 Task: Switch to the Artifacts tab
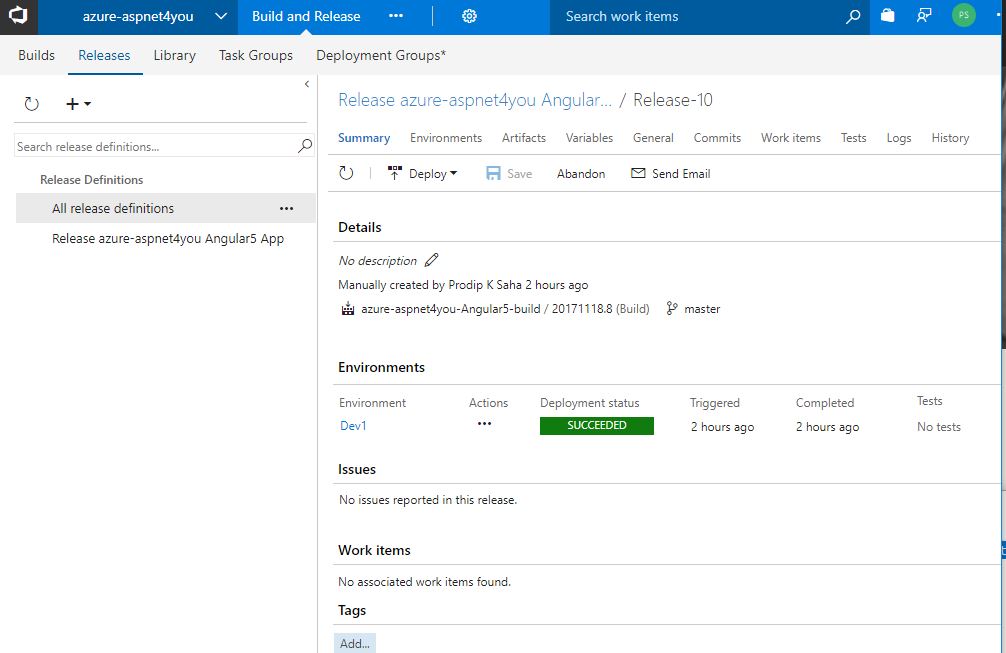(x=524, y=138)
